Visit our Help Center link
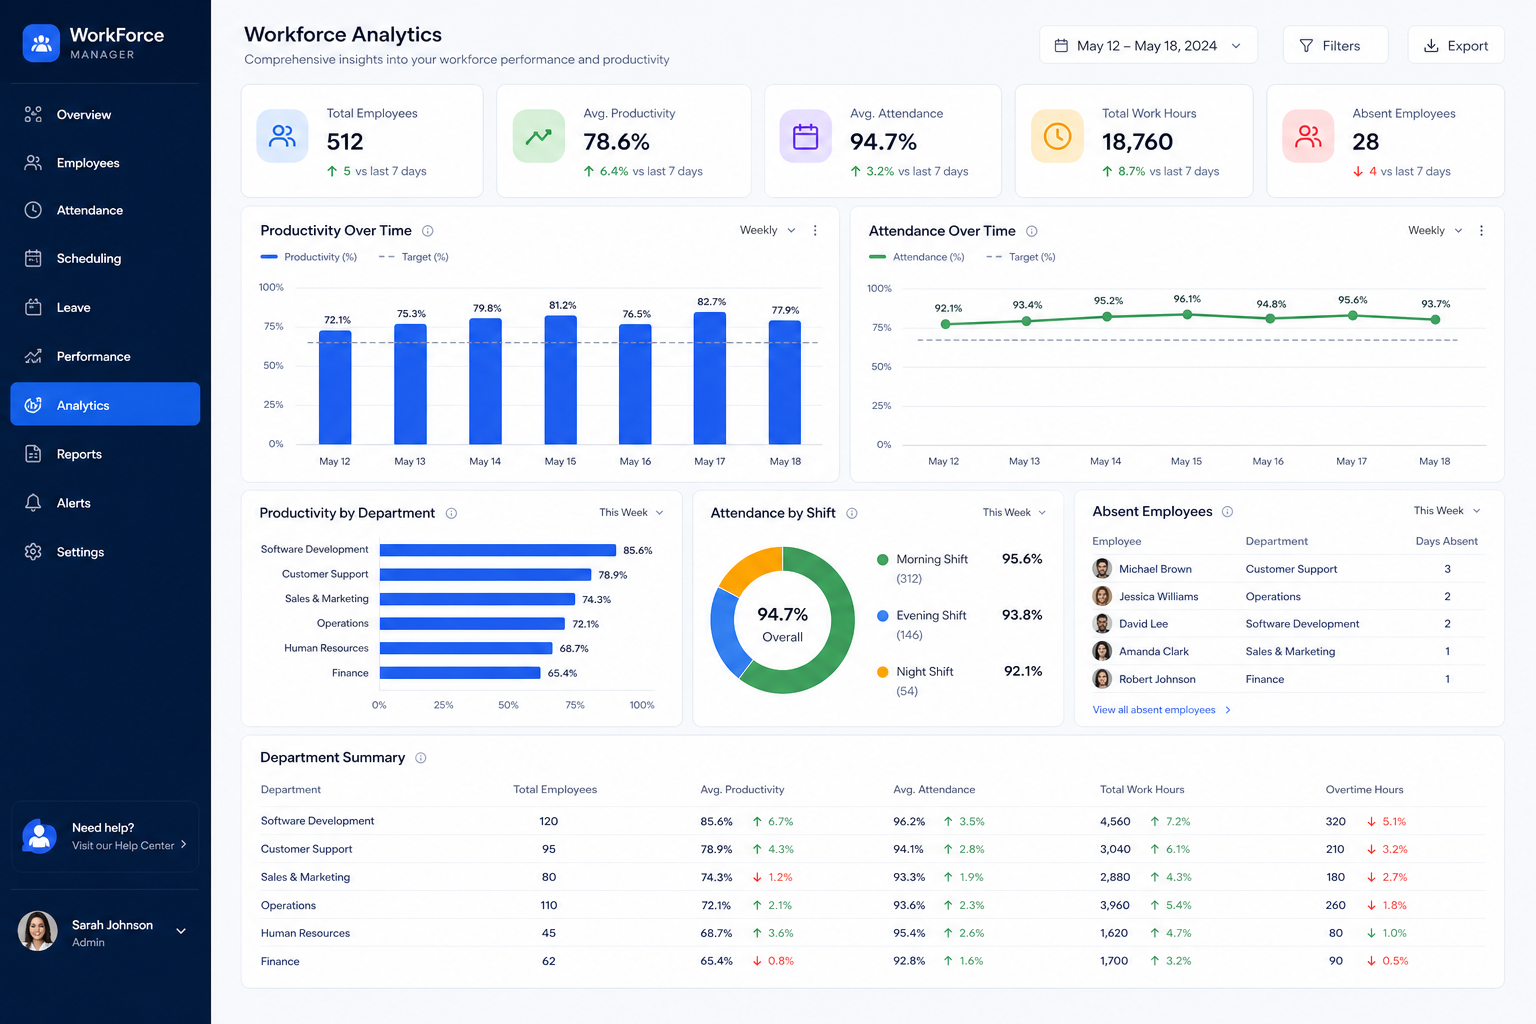This screenshot has width=1536, height=1024. [130, 846]
